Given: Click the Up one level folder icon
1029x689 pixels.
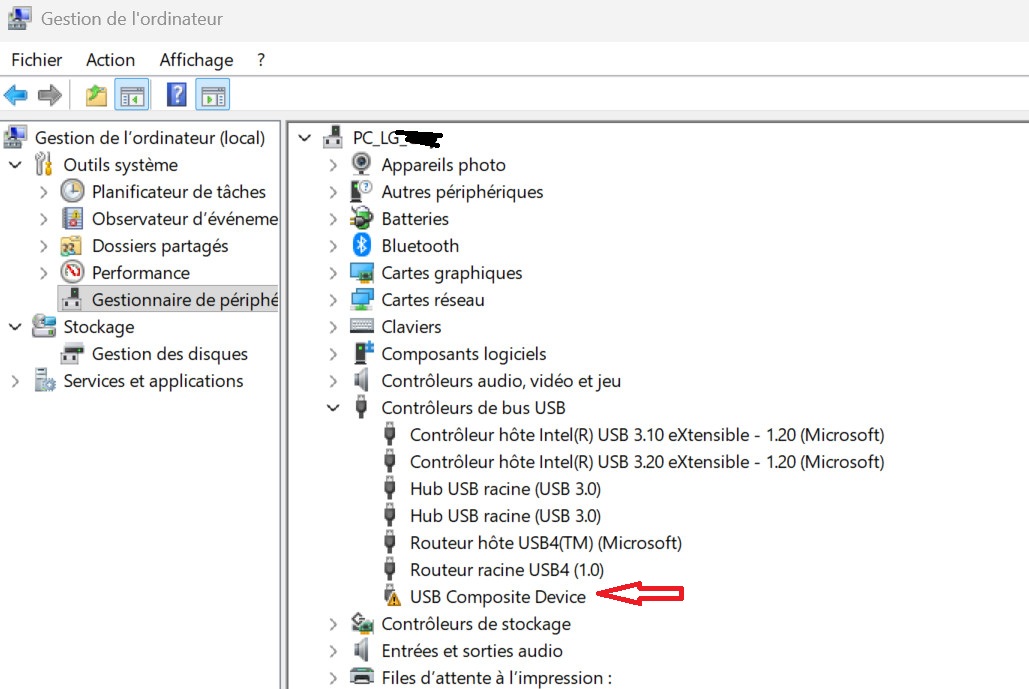Looking at the screenshot, I should (96, 96).
